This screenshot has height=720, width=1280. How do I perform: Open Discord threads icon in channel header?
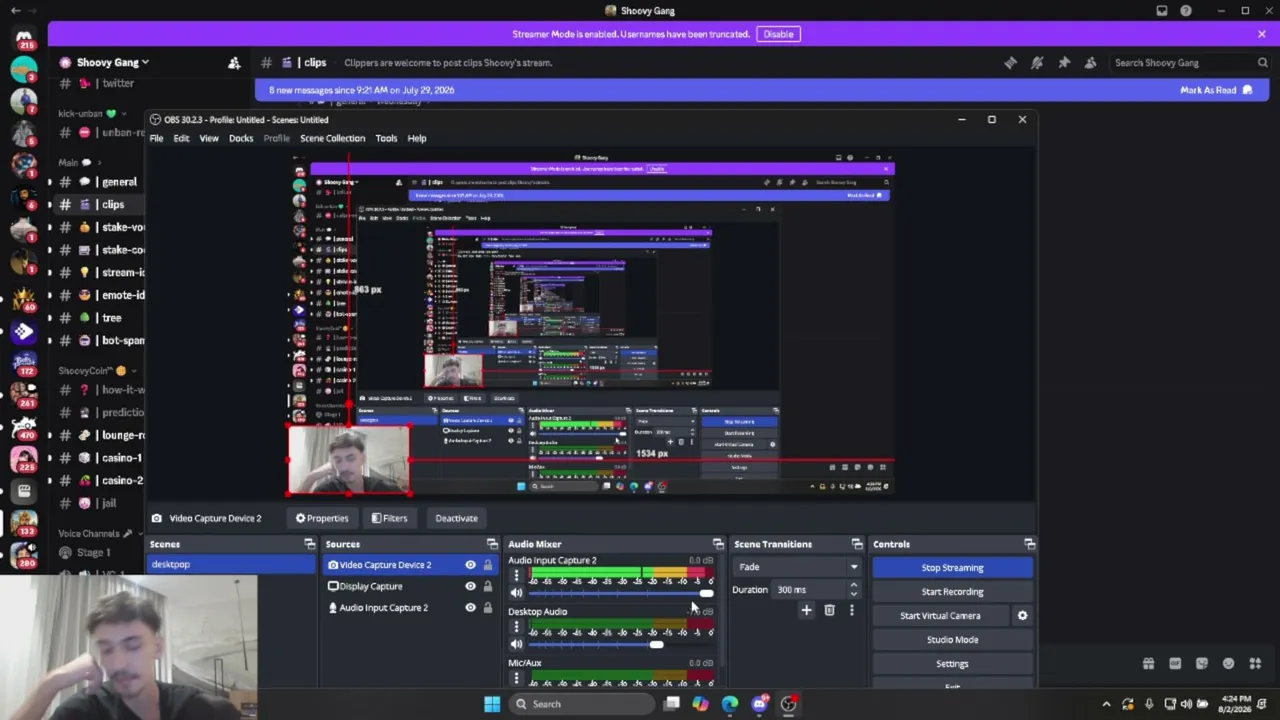coord(1010,63)
